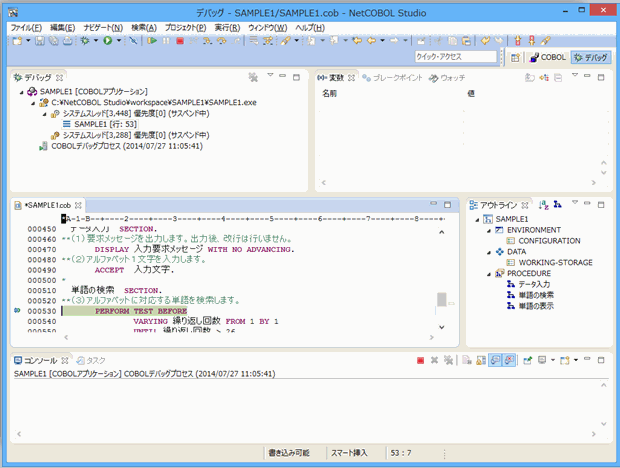Switch to the ウォッチ tab
620x468 pixels.
coord(448,78)
